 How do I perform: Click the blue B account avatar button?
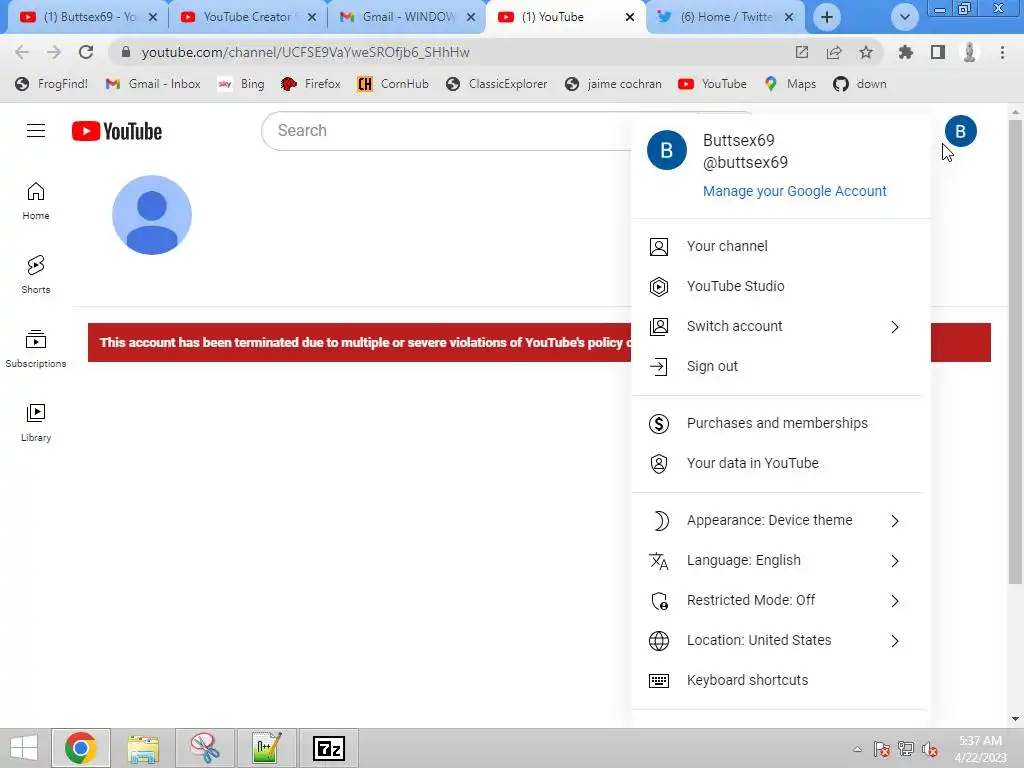(x=961, y=131)
